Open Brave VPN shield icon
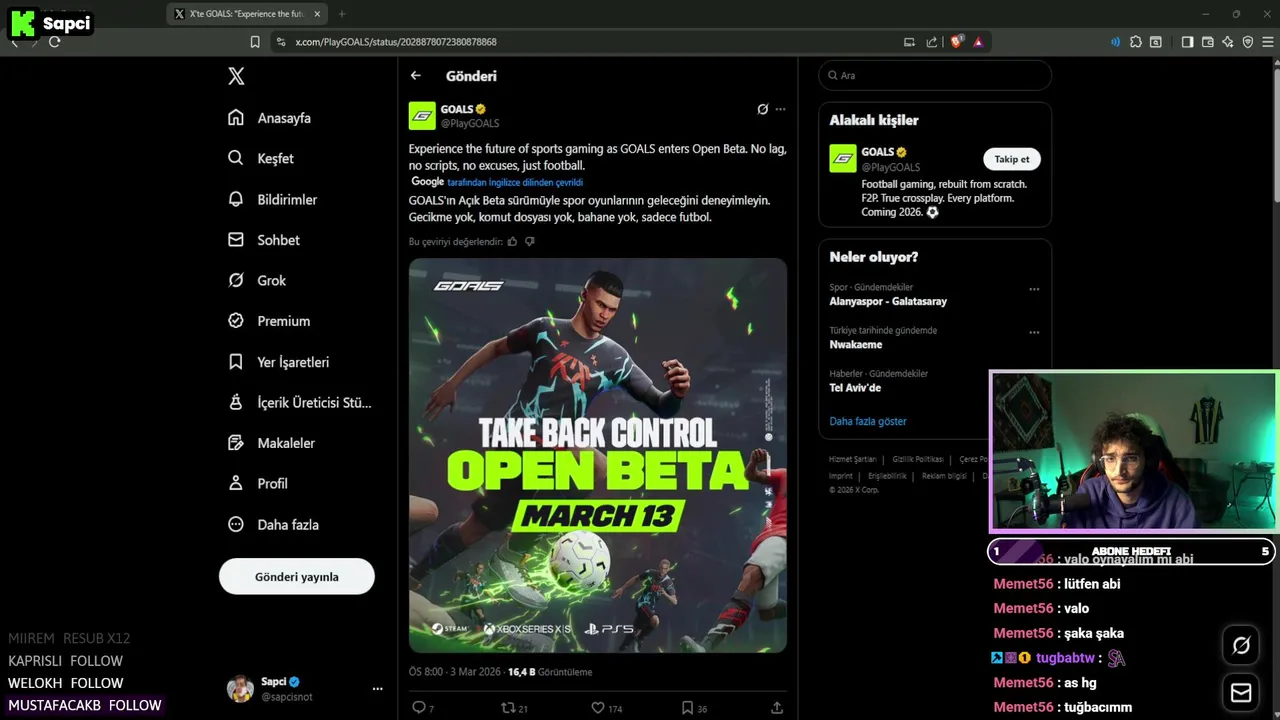1280x720 pixels. (1248, 42)
